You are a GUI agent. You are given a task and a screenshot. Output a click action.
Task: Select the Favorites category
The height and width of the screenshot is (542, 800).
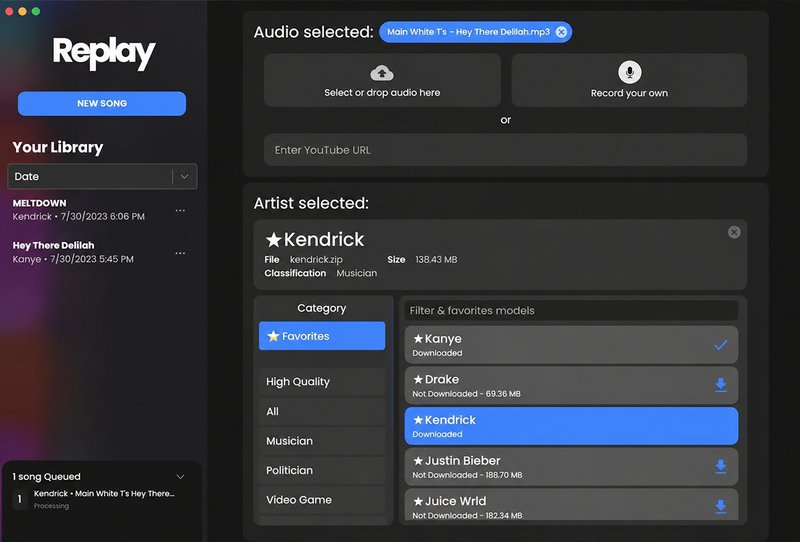322,336
